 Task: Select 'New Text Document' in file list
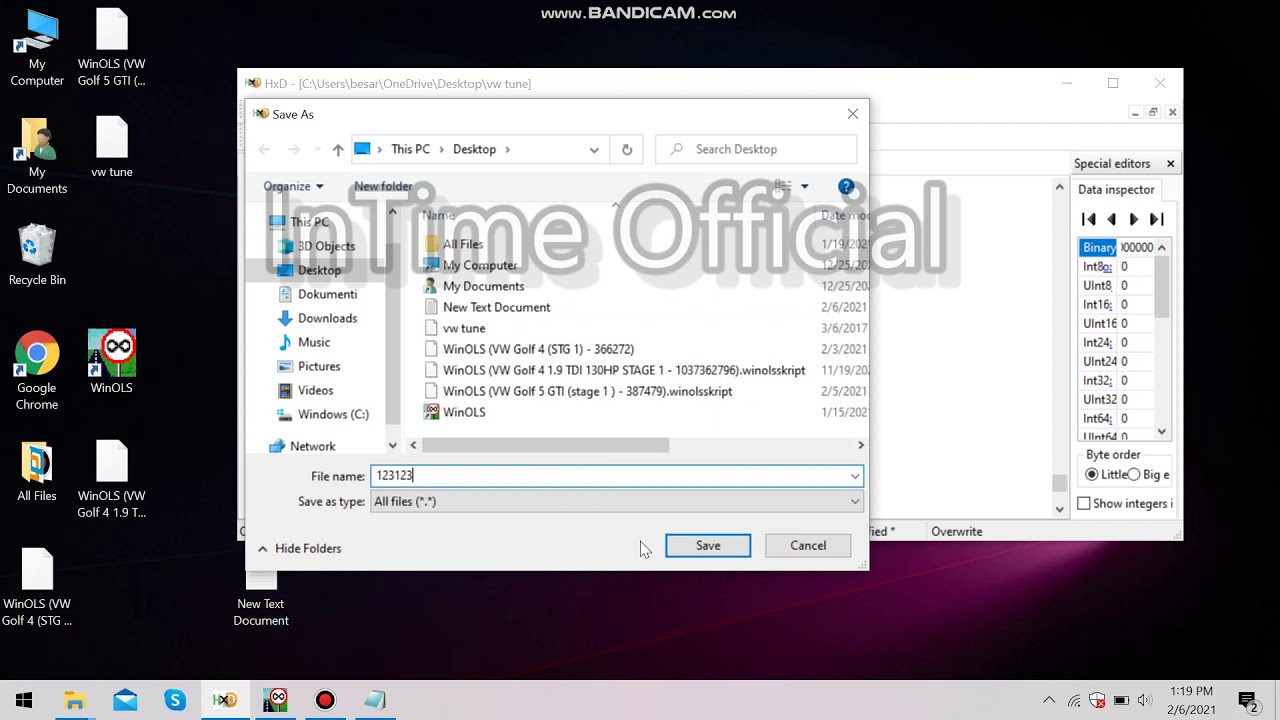pyautogui.click(x=496, y=307)
